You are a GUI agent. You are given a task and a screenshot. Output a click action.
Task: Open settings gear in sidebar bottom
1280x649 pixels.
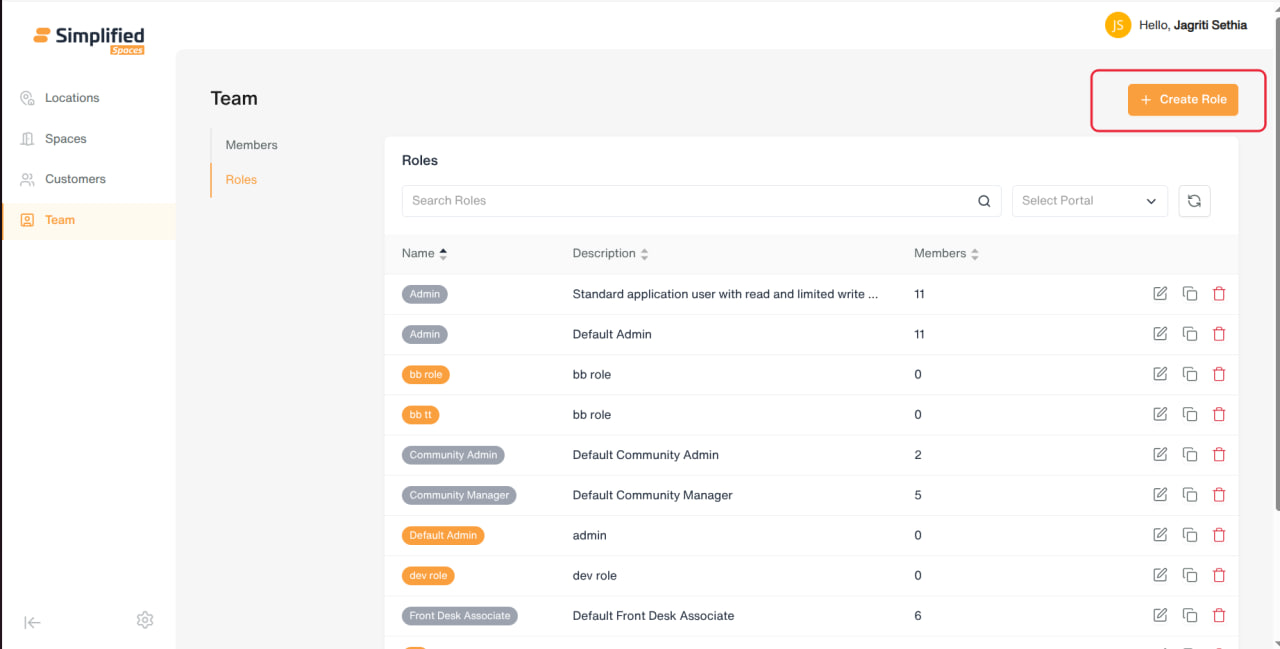pos(145,620)
